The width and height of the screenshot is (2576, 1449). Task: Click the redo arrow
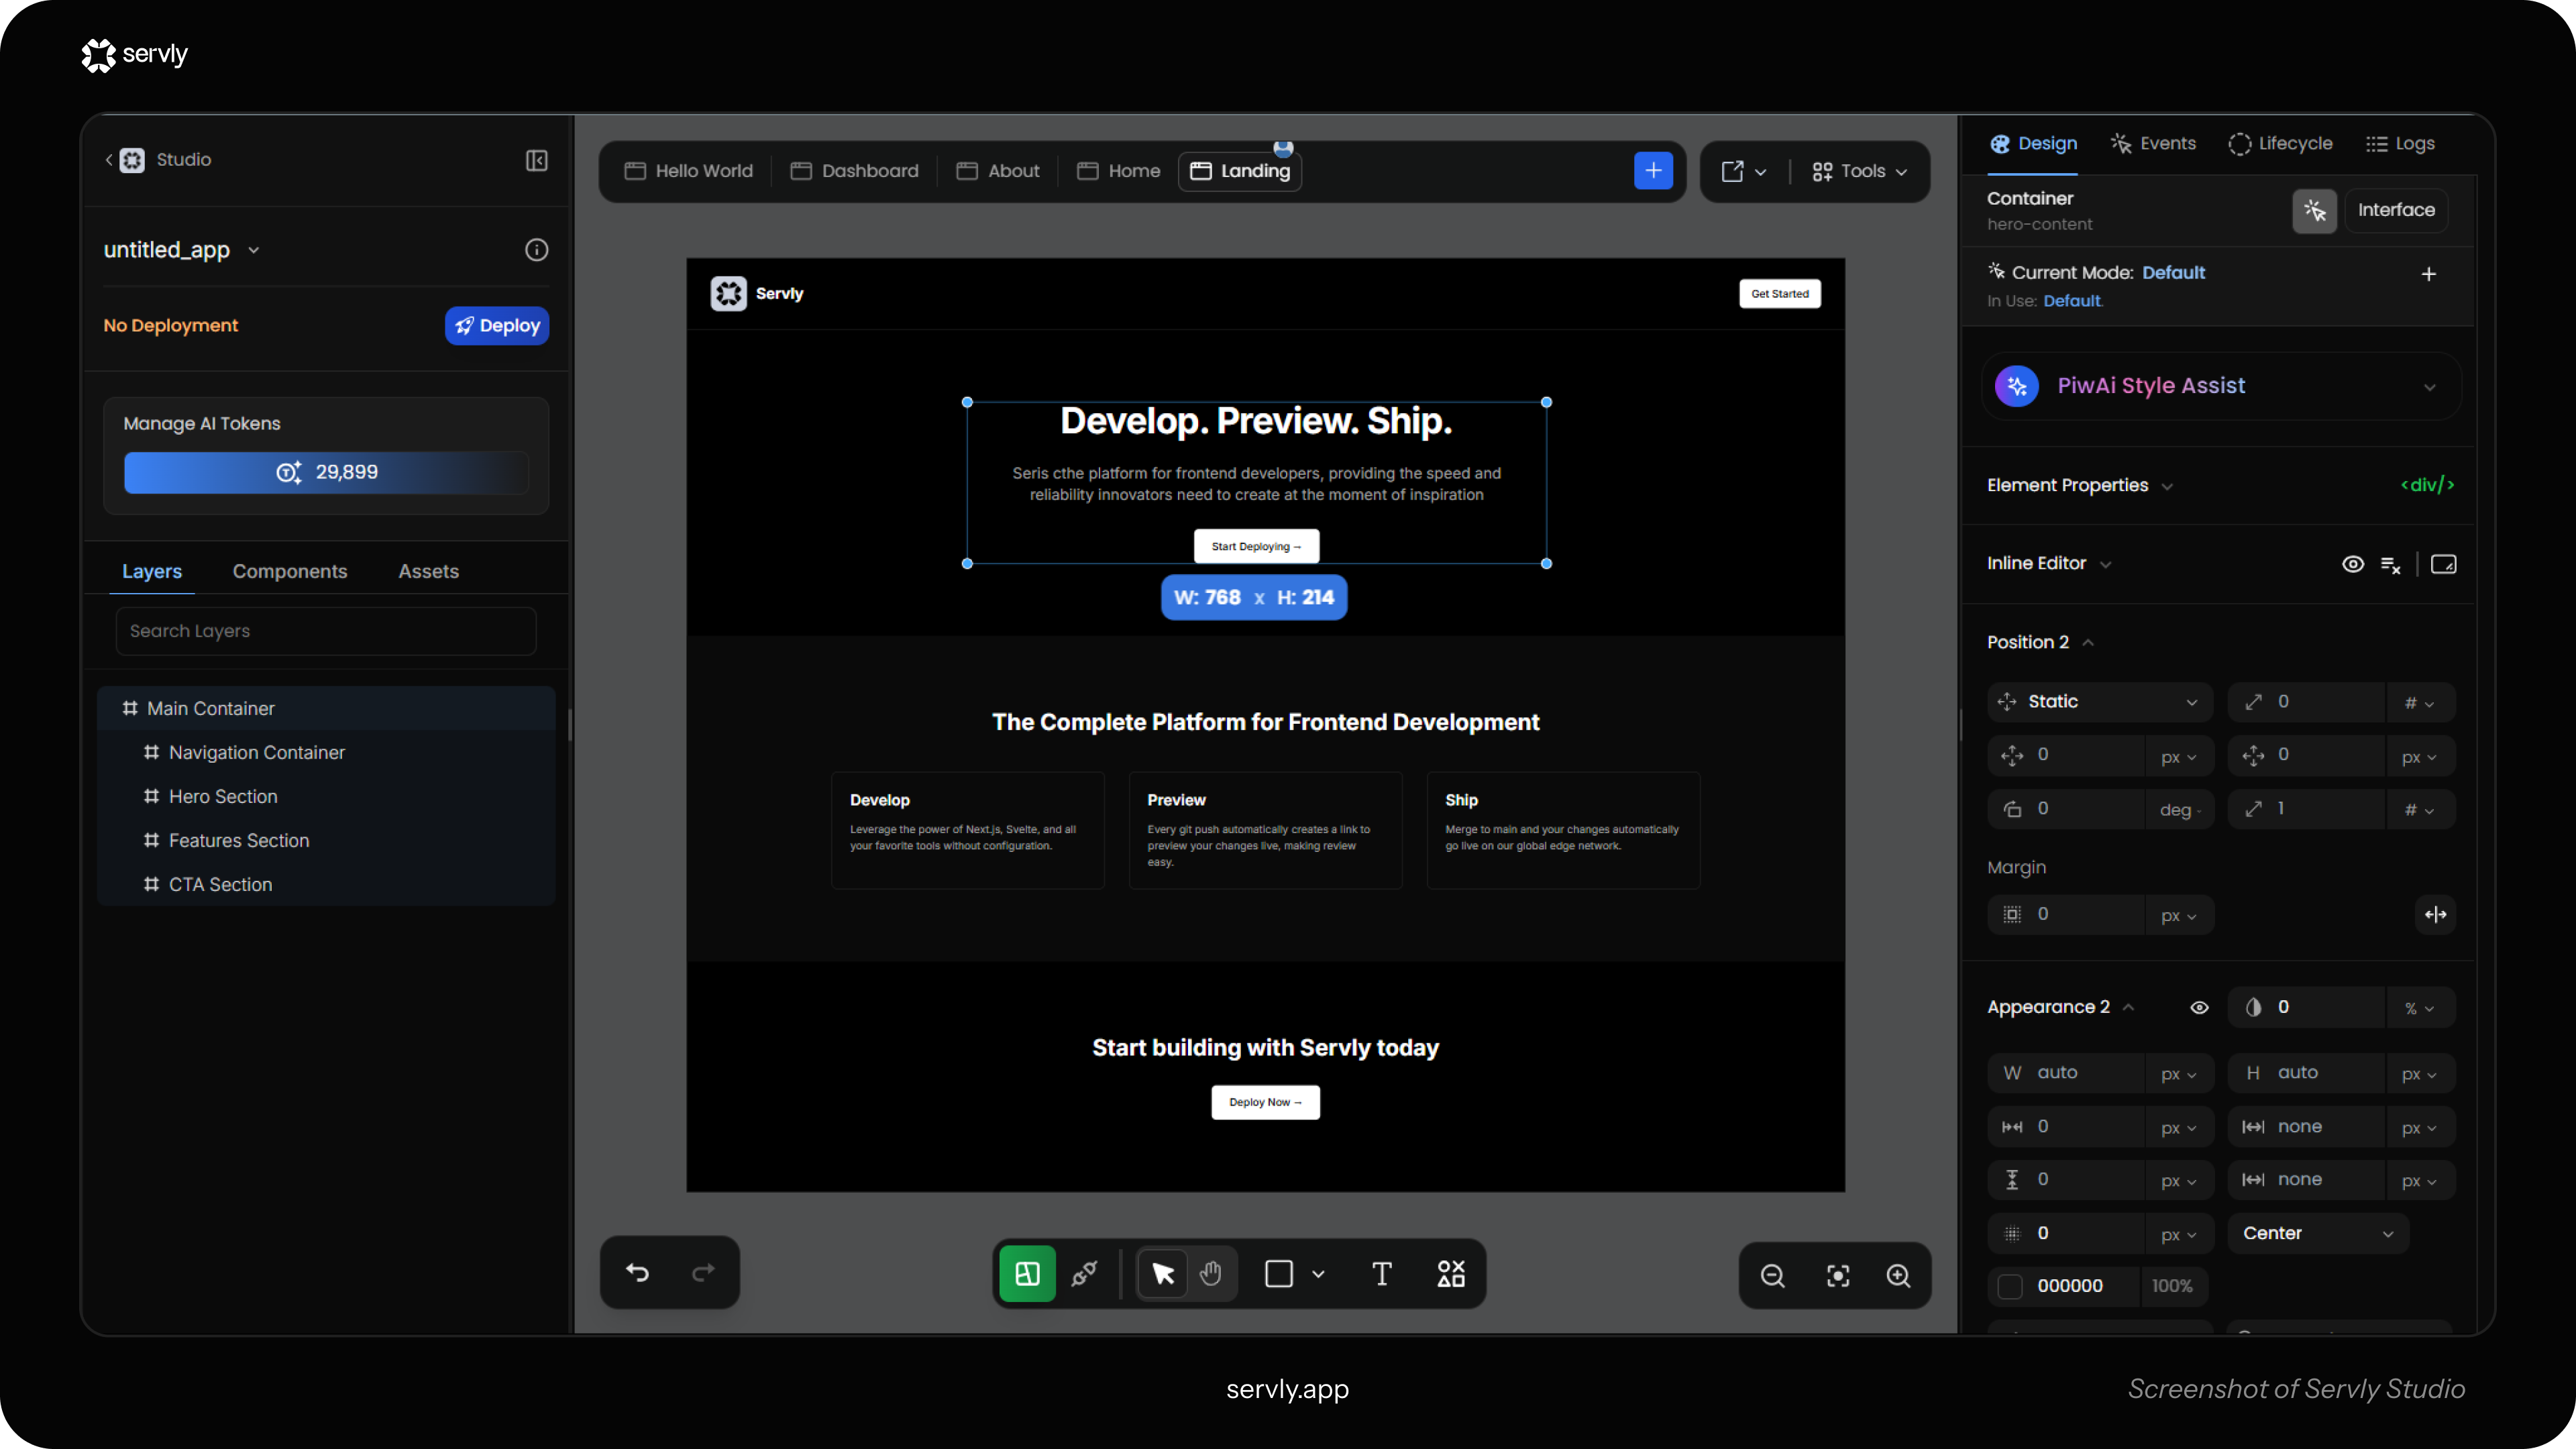click(x=703, y=1272)
